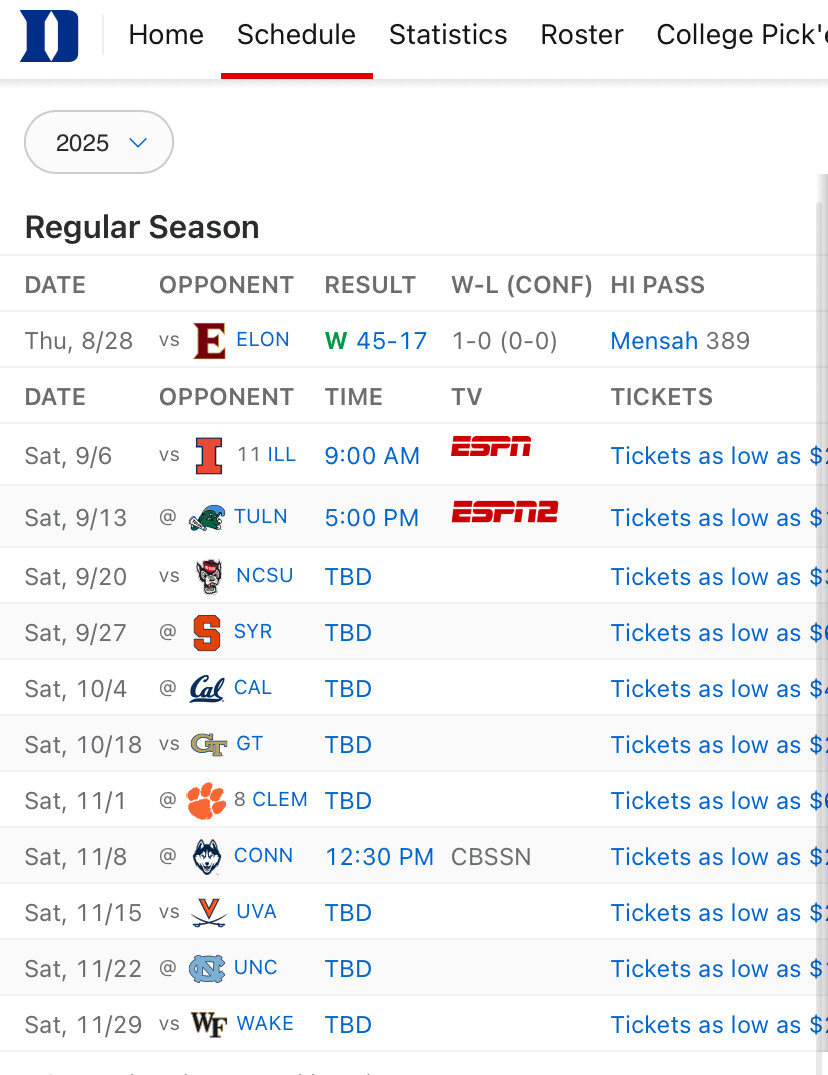Screen dimensions: 828x1075
Task: Click the Syracuse orange S logo
Action: tap(207, 633)
